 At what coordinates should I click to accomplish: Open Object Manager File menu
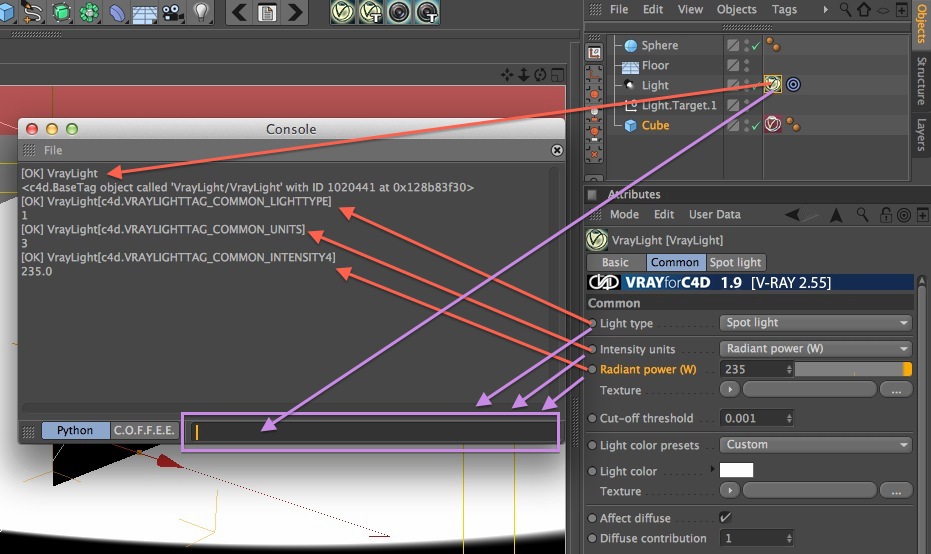619,10
